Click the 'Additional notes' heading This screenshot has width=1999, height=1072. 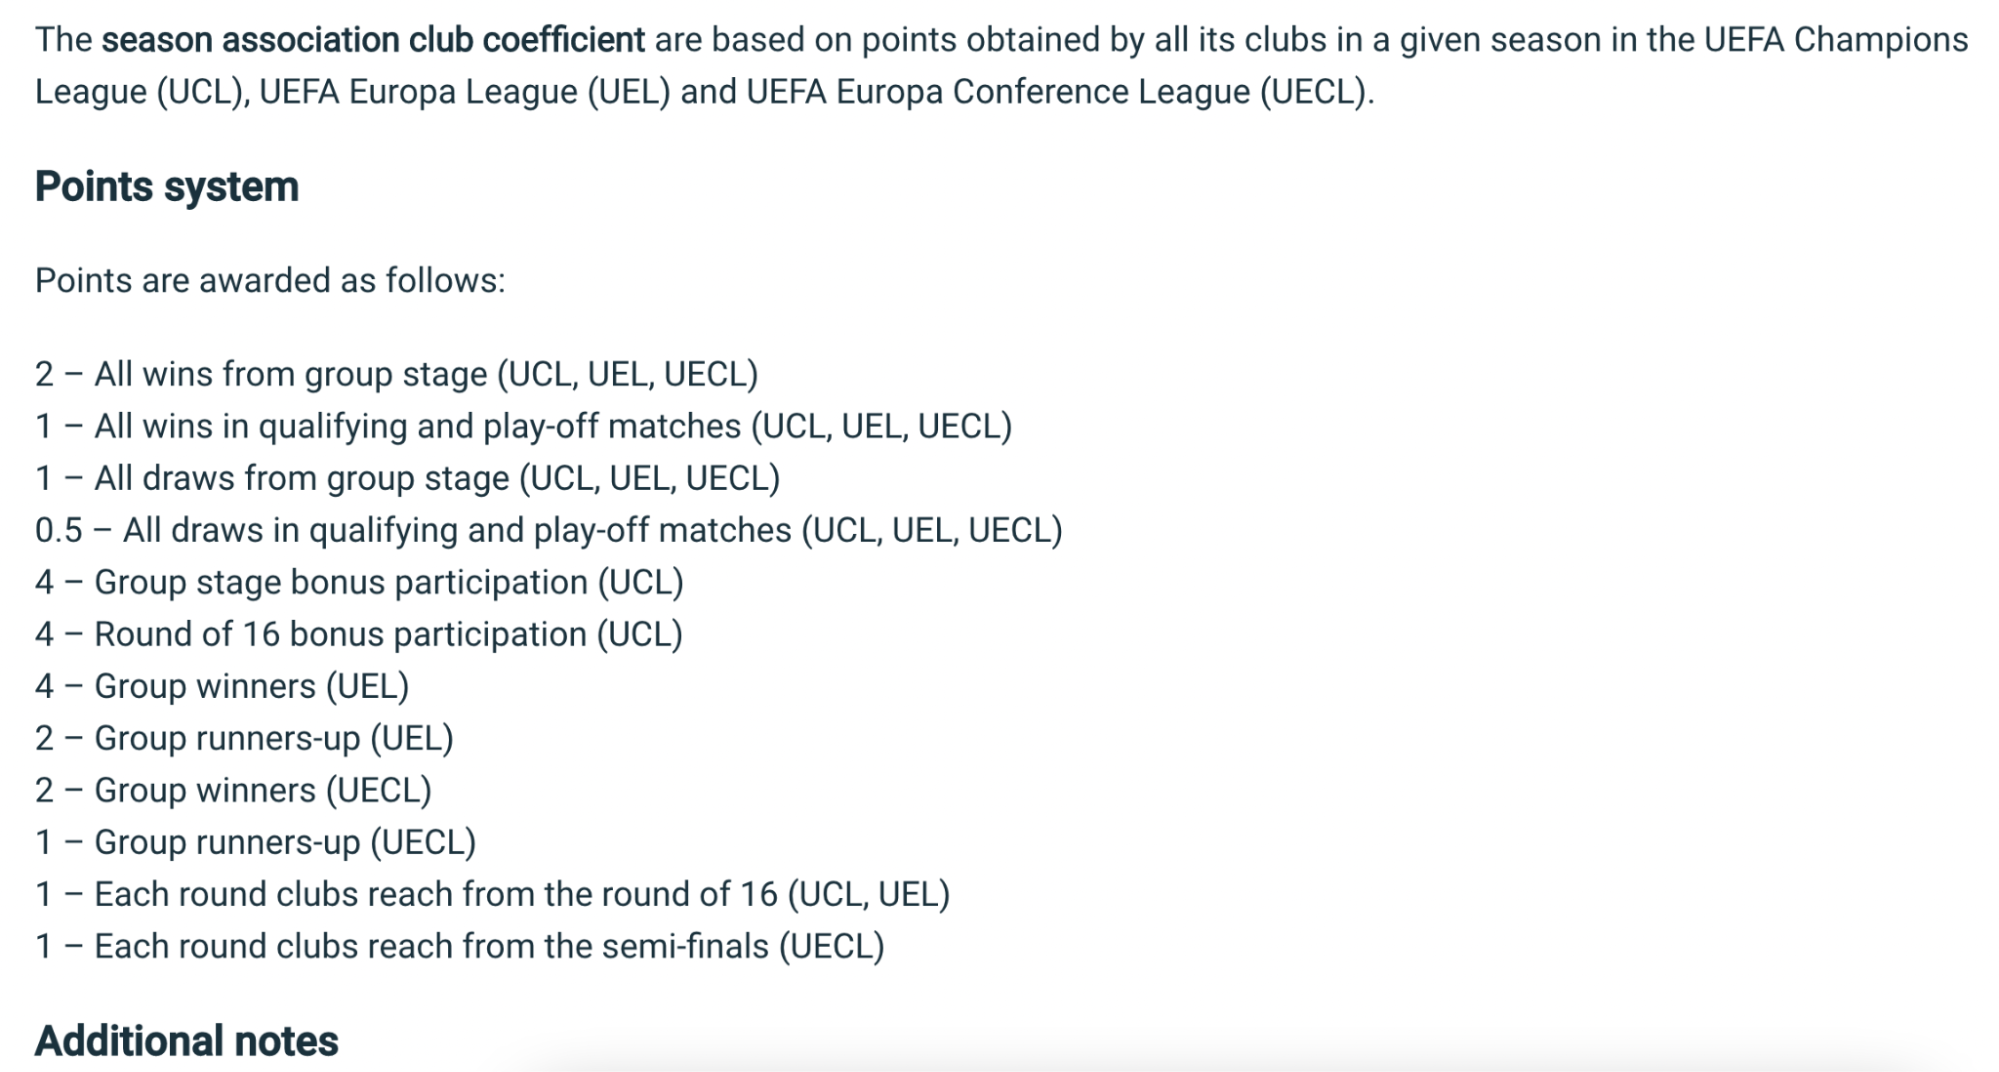[187, 1041]
